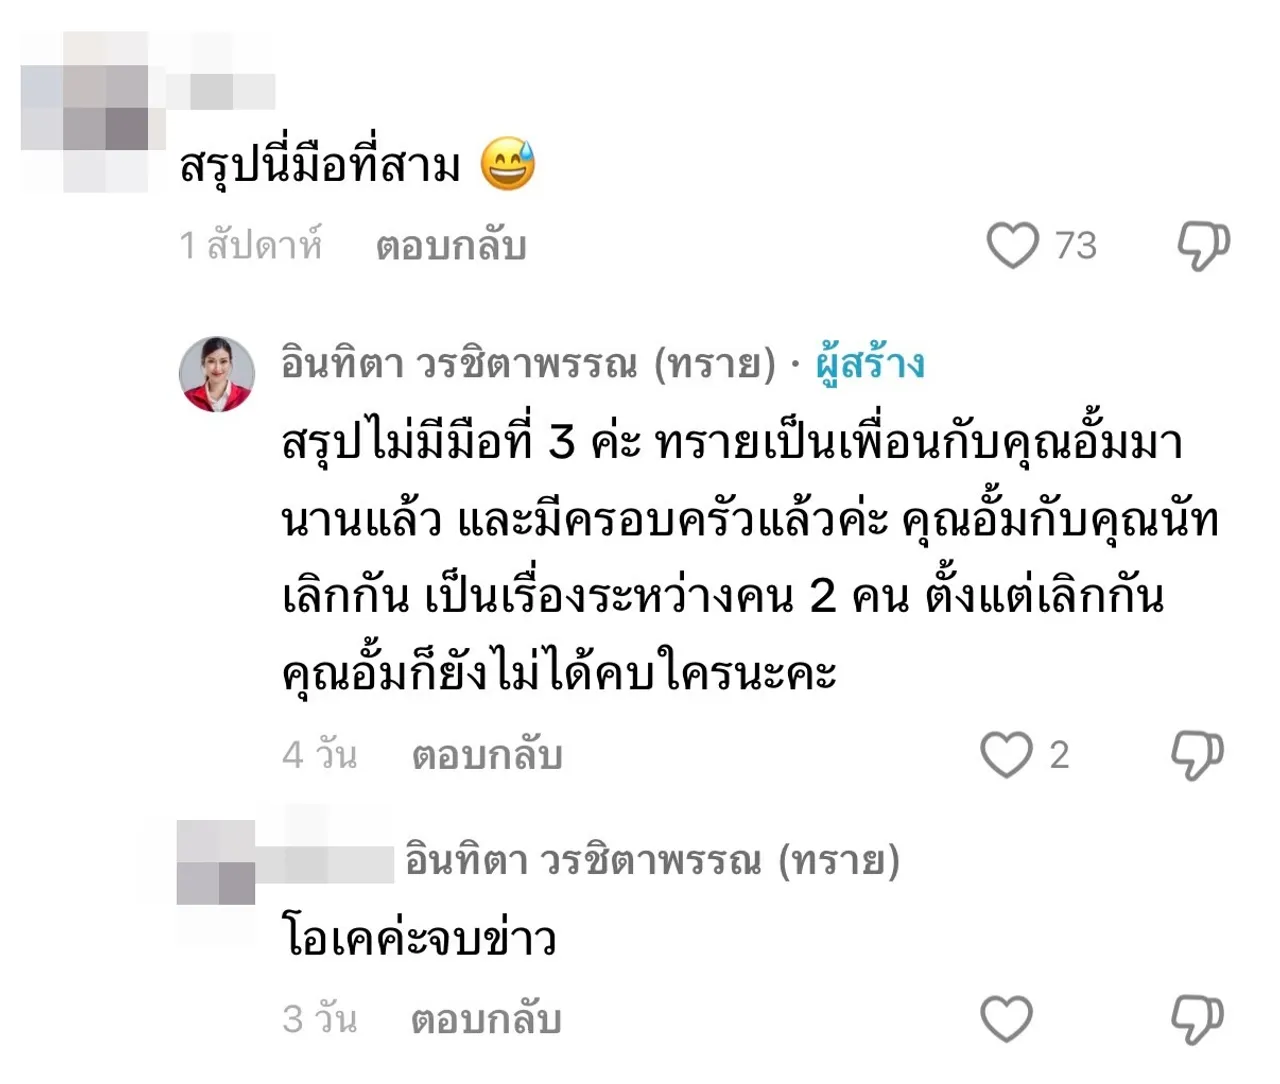Click the 1 สัปดาห์ timestamp
The image size is (1280, 1084).
coord(248,245)
